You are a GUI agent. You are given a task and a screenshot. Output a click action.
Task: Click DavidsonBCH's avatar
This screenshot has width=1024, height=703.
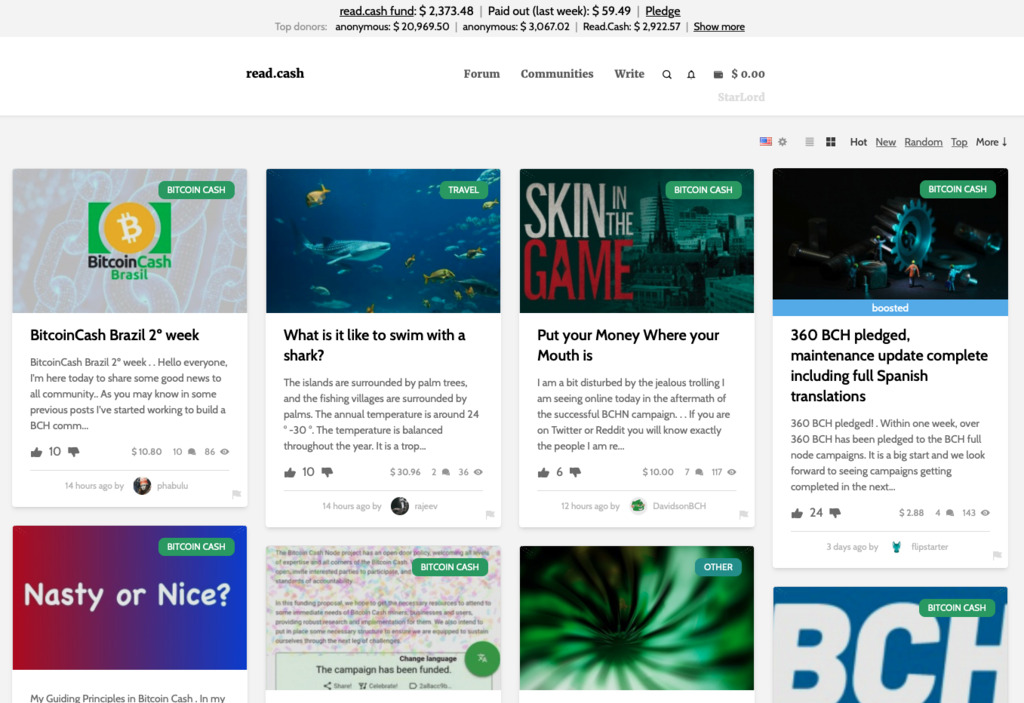pos(638,506)
